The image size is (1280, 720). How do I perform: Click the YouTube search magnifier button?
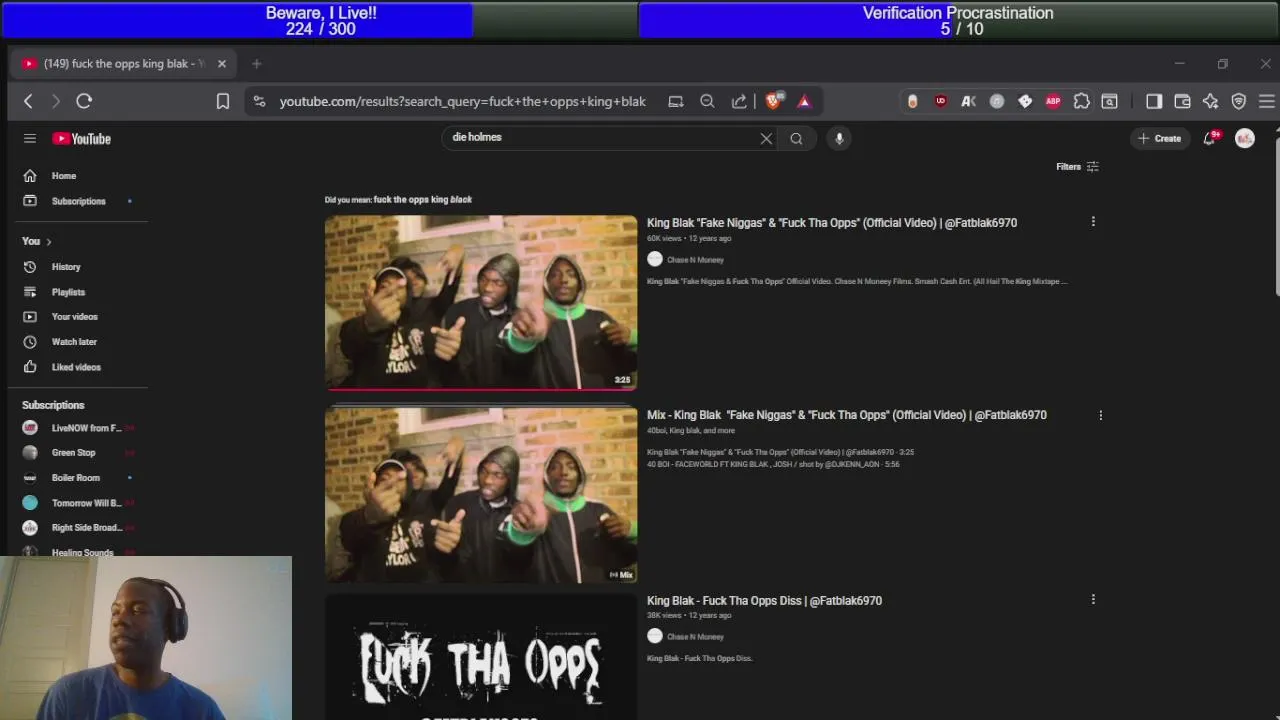796,139
